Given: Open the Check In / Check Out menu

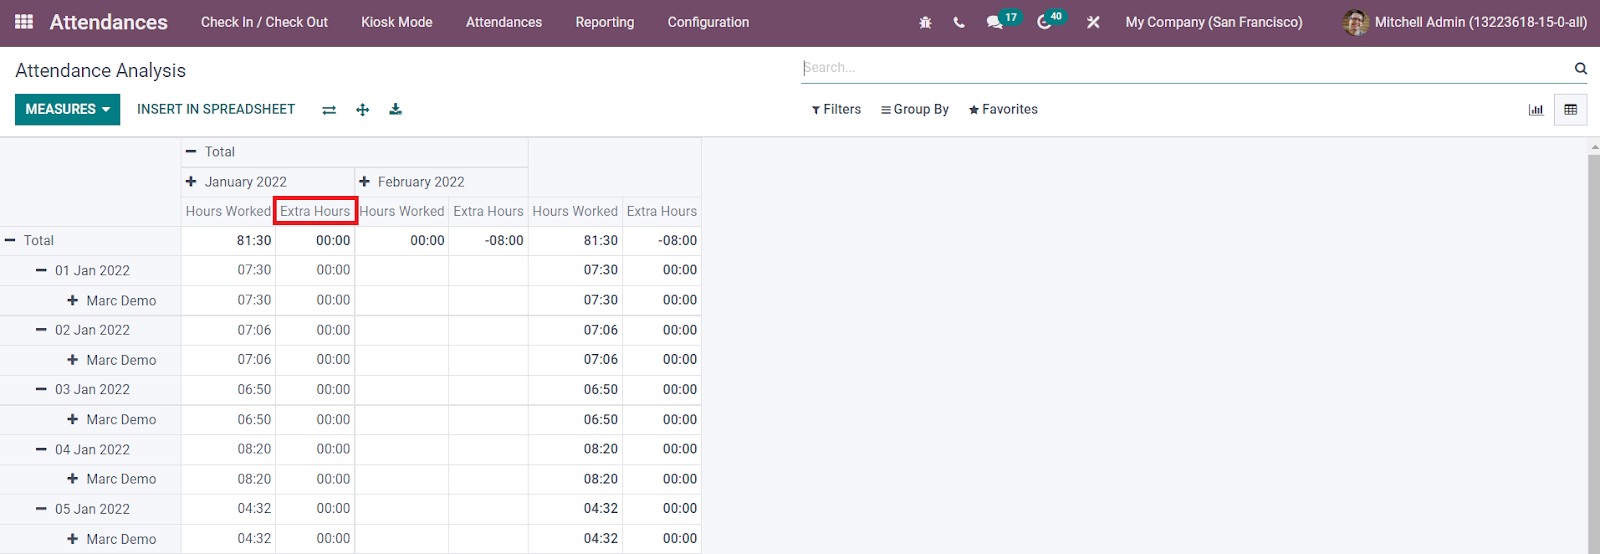Looking at the screenshot, I should click(264, 22).
